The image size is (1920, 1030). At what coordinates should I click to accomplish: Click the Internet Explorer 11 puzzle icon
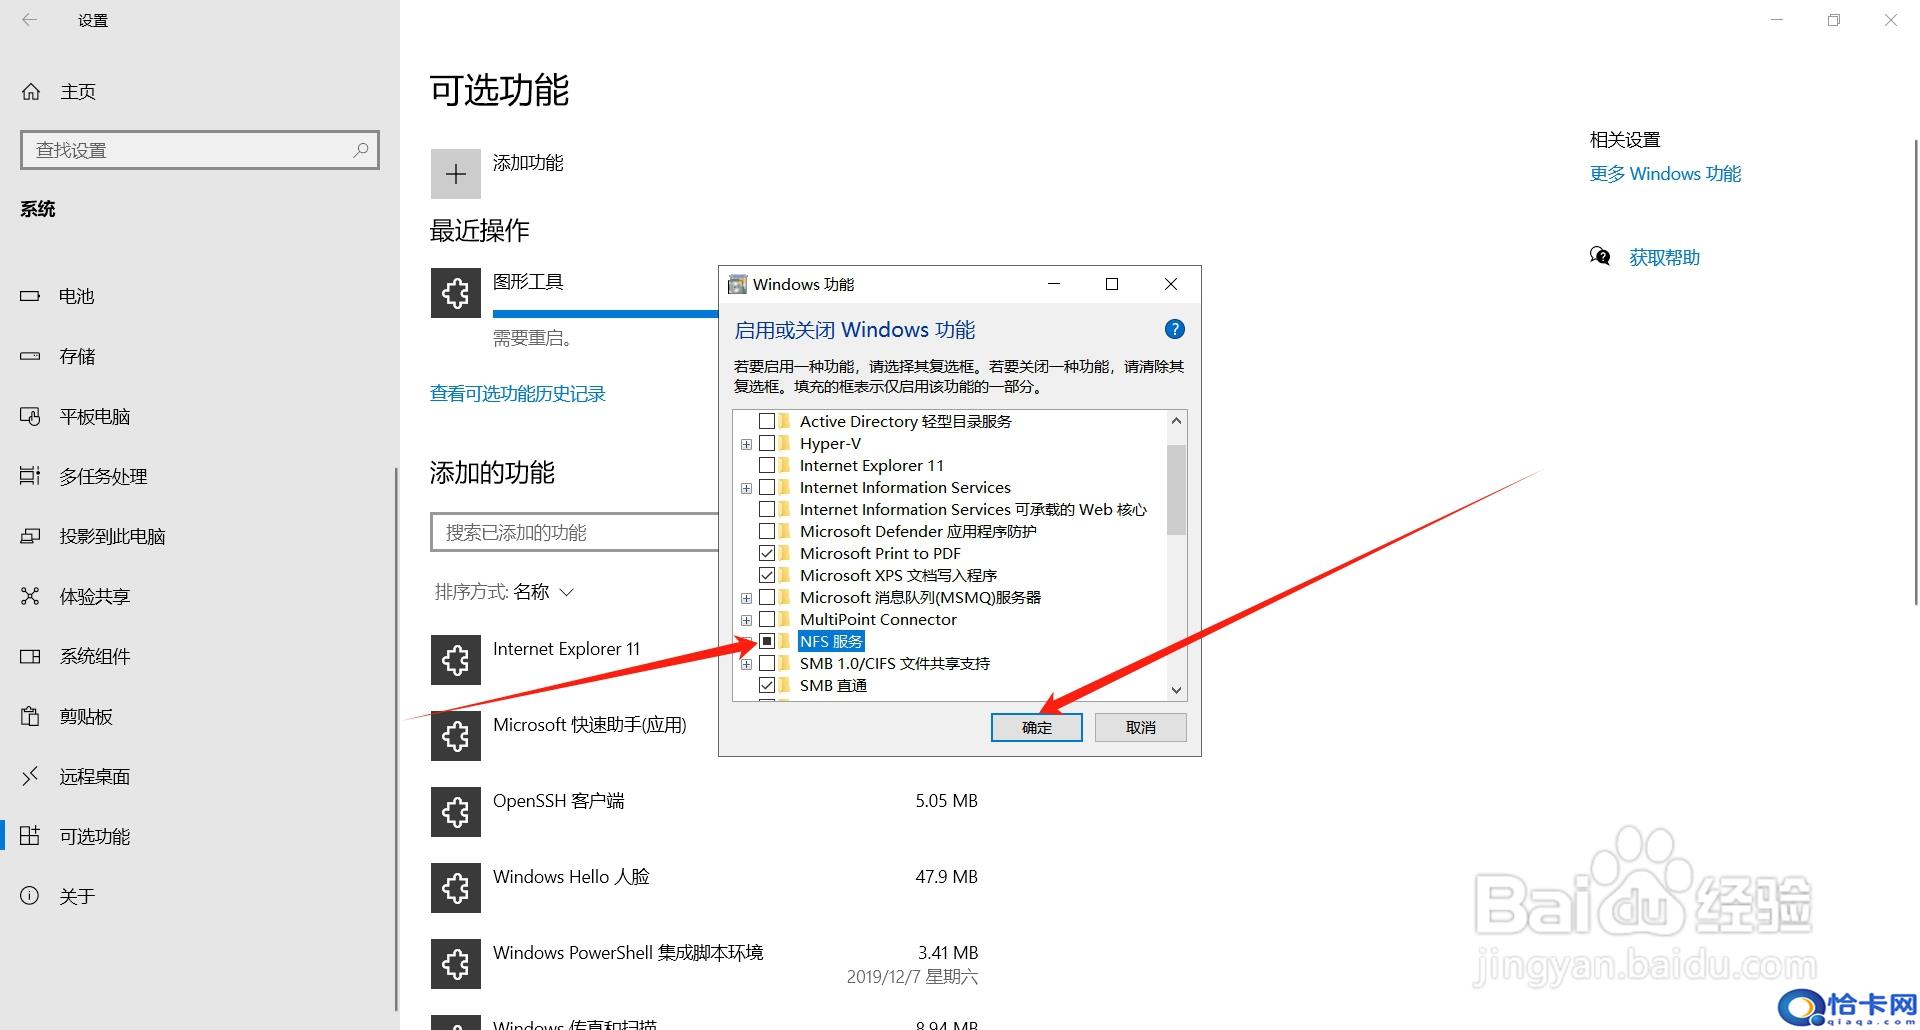click(456, 660)
